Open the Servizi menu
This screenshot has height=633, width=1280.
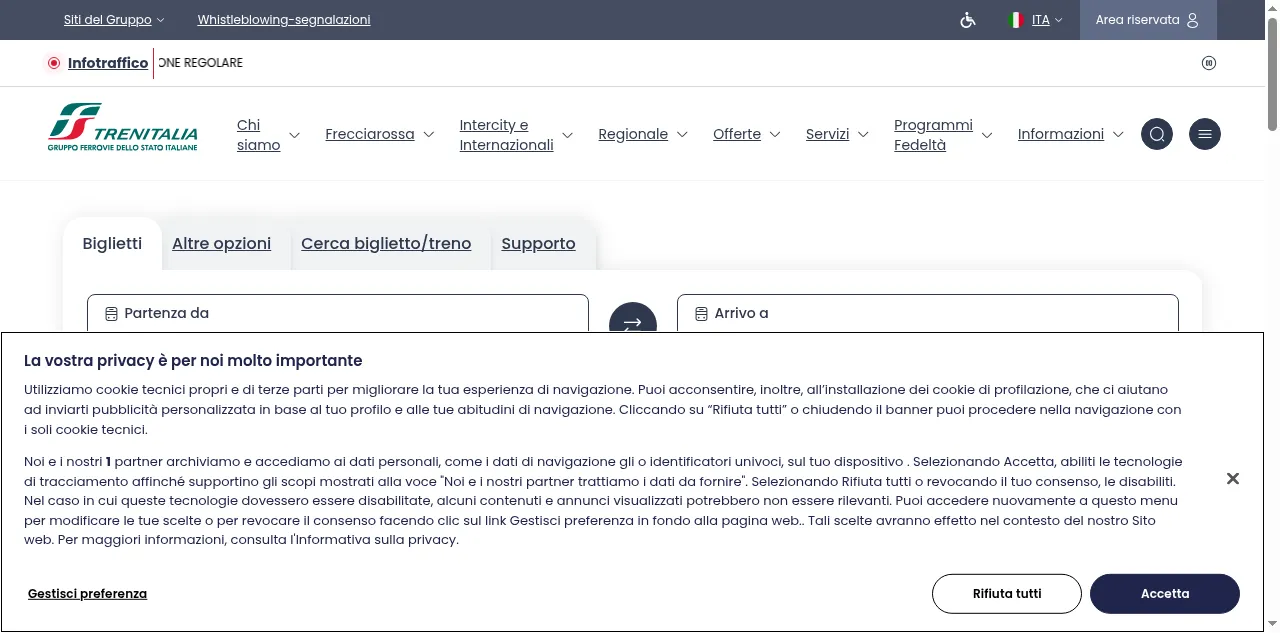(x=827, y=134)
